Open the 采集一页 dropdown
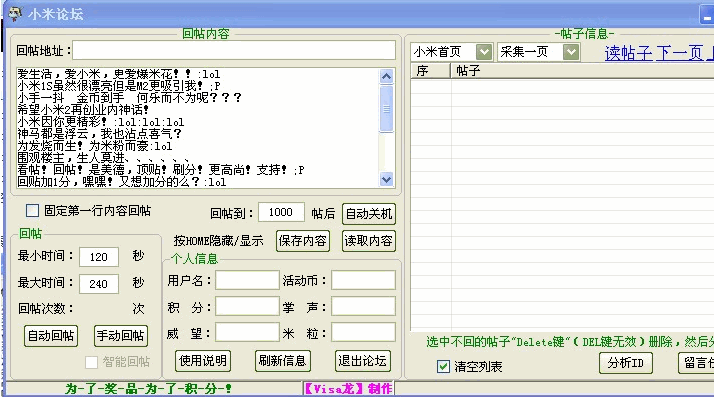The image size is (714, 397). point(571,52)
